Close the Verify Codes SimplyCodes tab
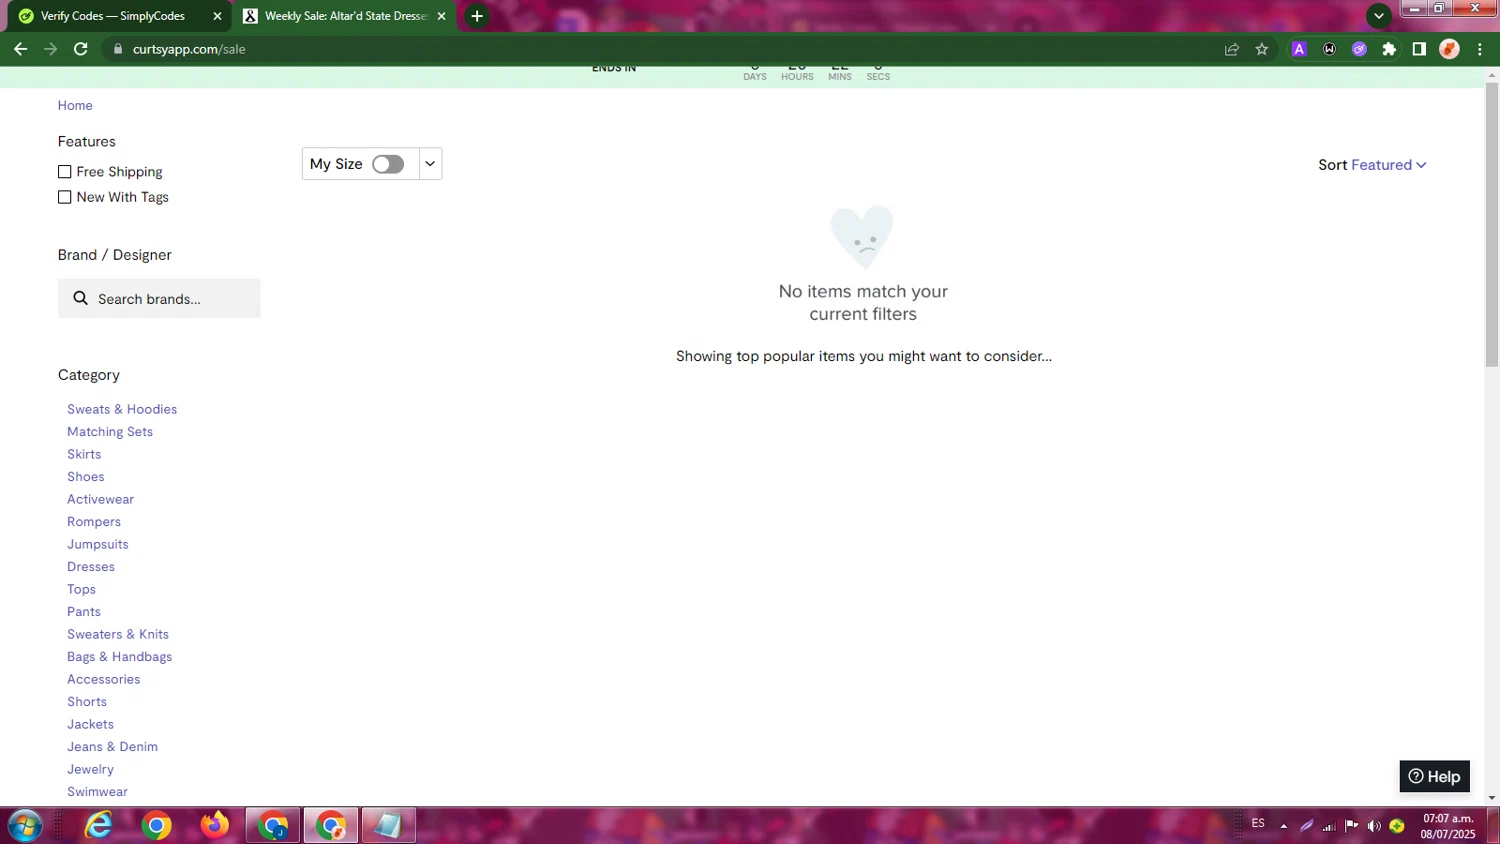 click(x=217, y=16)
